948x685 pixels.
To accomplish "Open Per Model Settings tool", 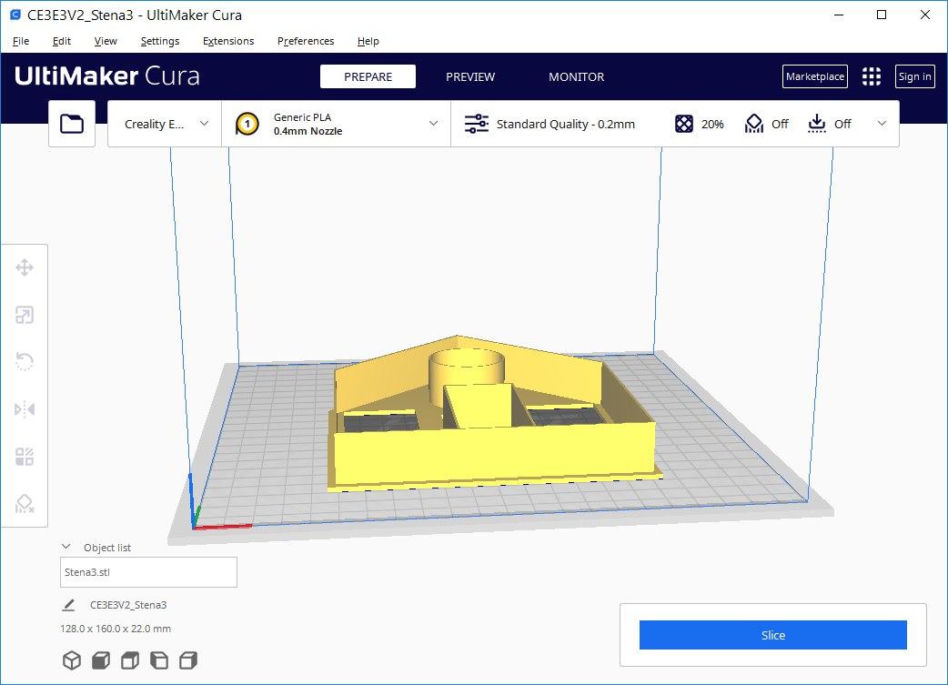I will point(24,456).
